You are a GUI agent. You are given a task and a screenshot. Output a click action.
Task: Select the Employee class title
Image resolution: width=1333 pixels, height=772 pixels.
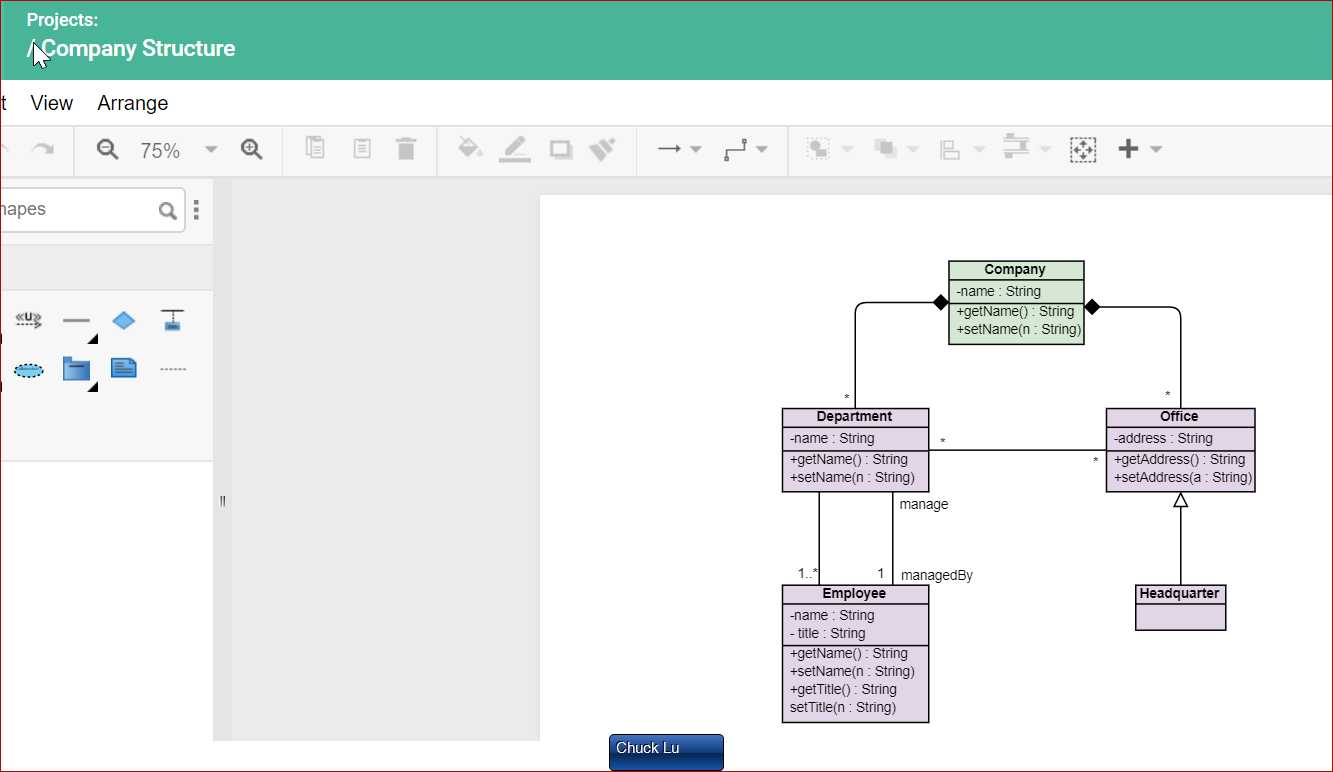point(855,594)
